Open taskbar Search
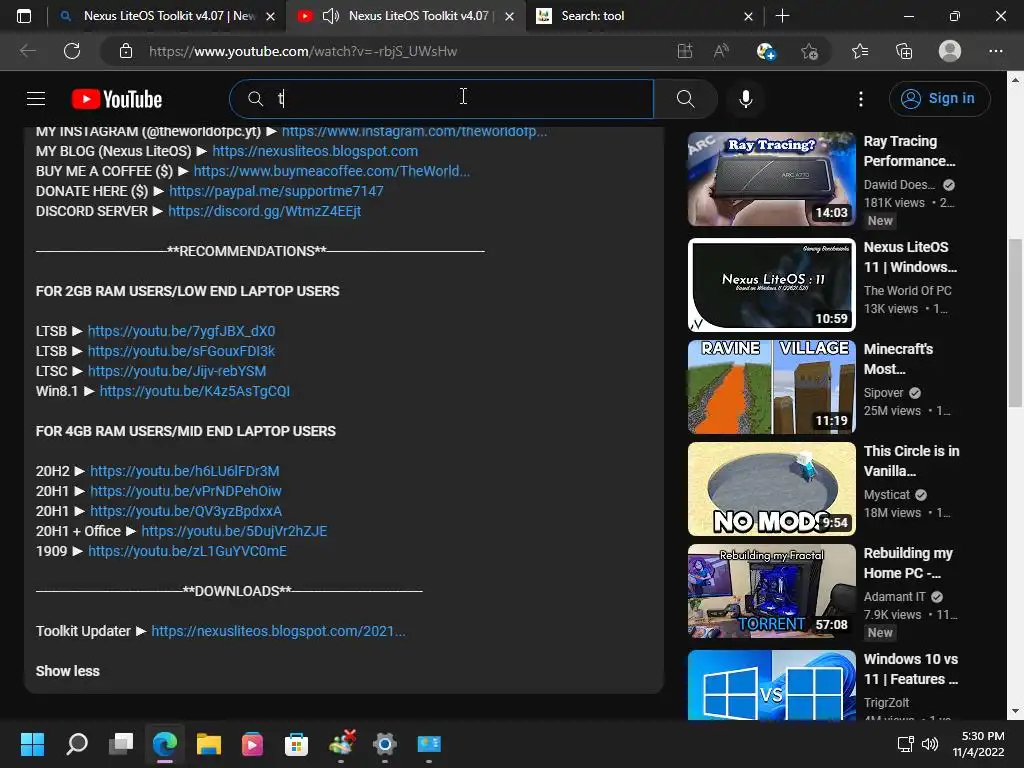 coord(77,744)
